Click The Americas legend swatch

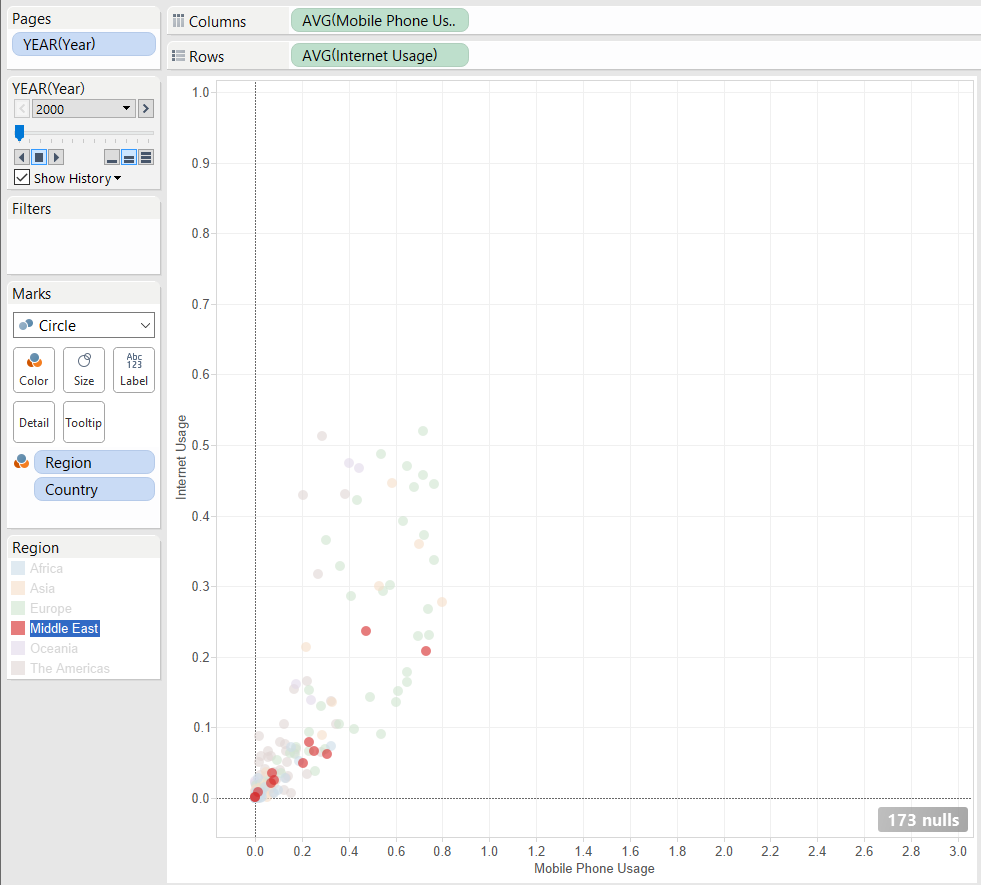(x=18, y=668)
